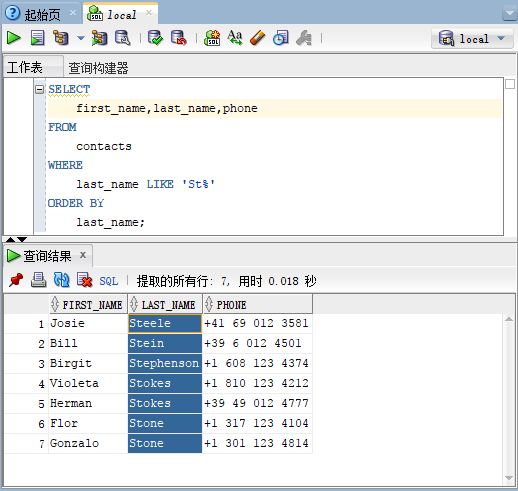The width and height of the screenshot is (518, 491).
Task: Expand the Explain Plan dropdown arrow
Action: click(x=81, y=38)
